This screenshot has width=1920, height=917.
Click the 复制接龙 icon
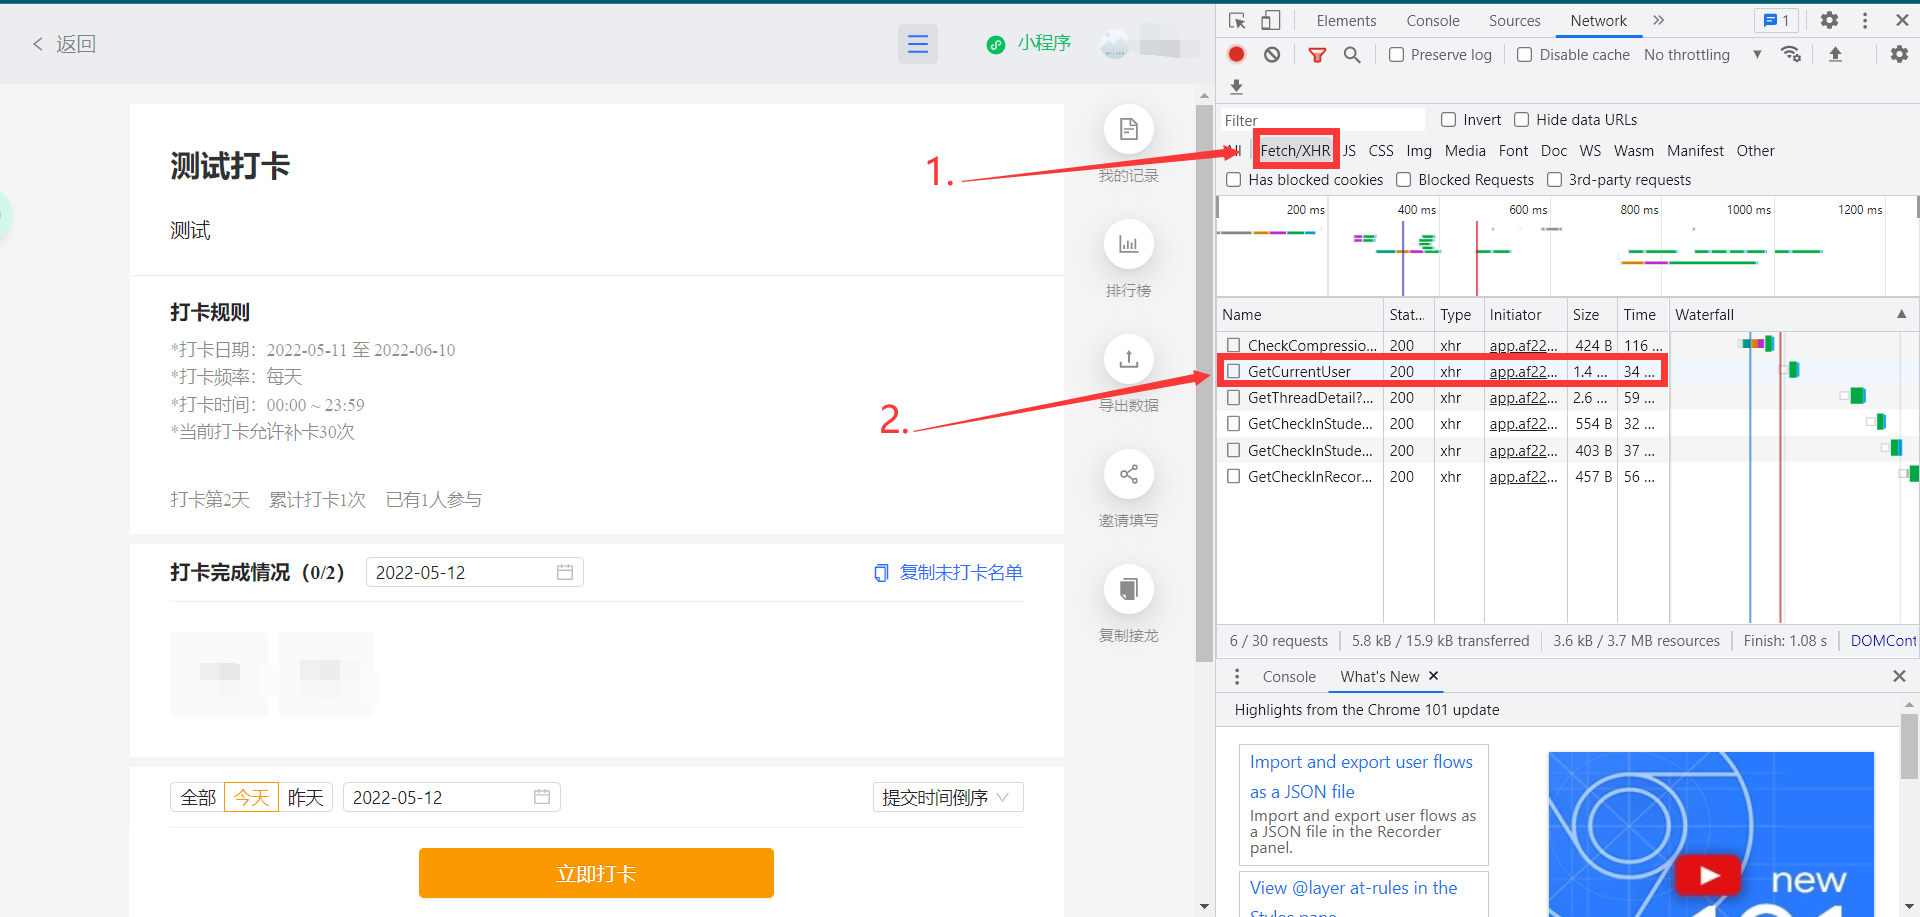[1128, 589]
